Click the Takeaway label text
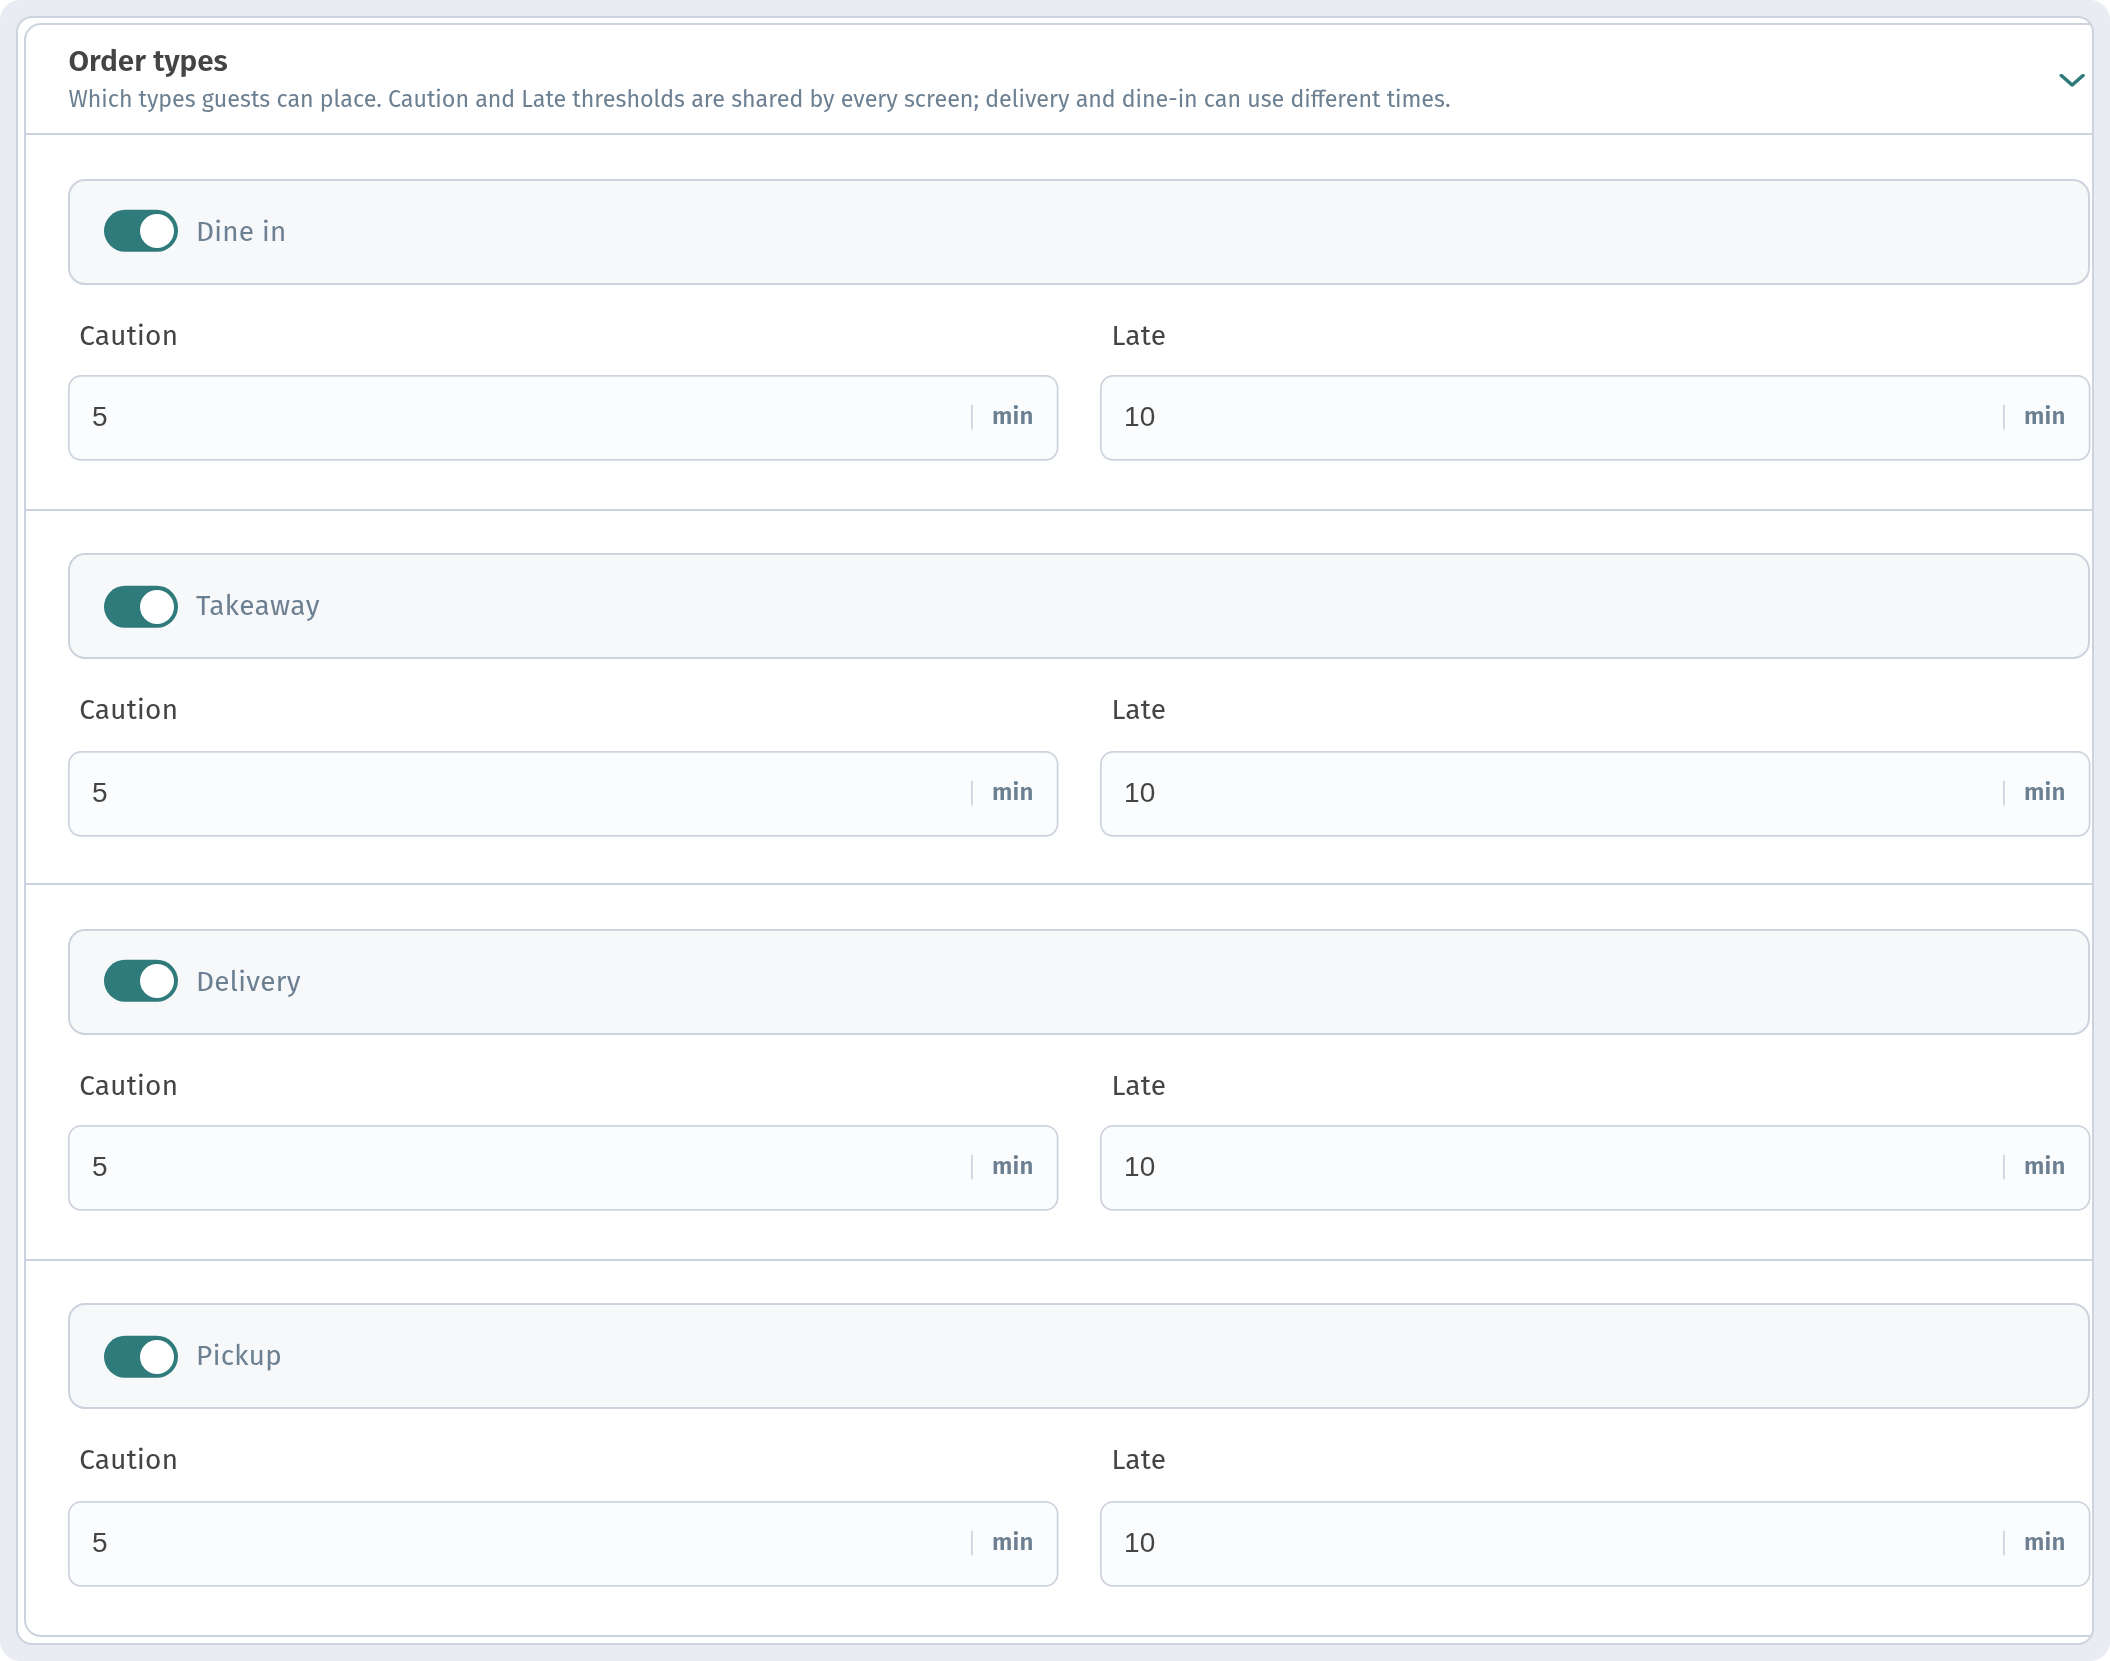Viewport: 2110px width, 1661px height. click(258, 606)
